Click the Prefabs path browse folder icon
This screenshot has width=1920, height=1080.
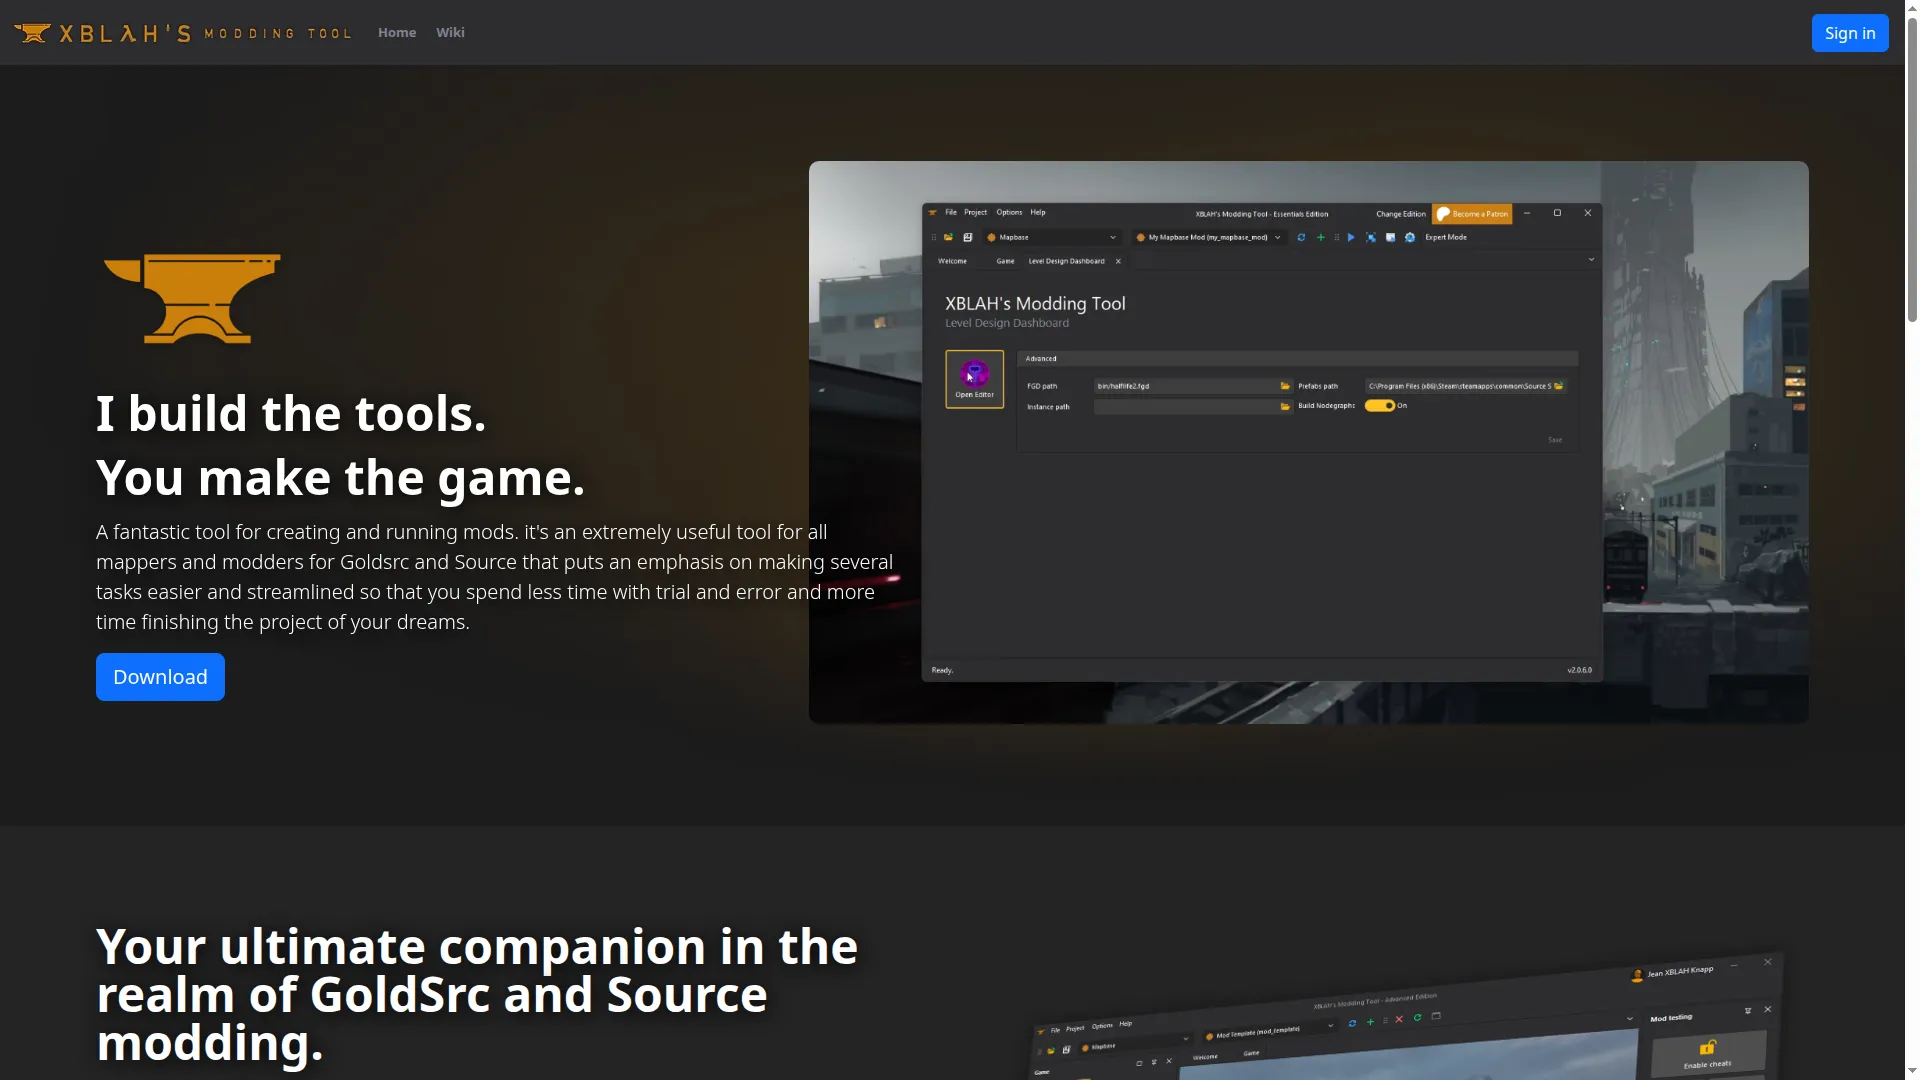[1559, 386]
